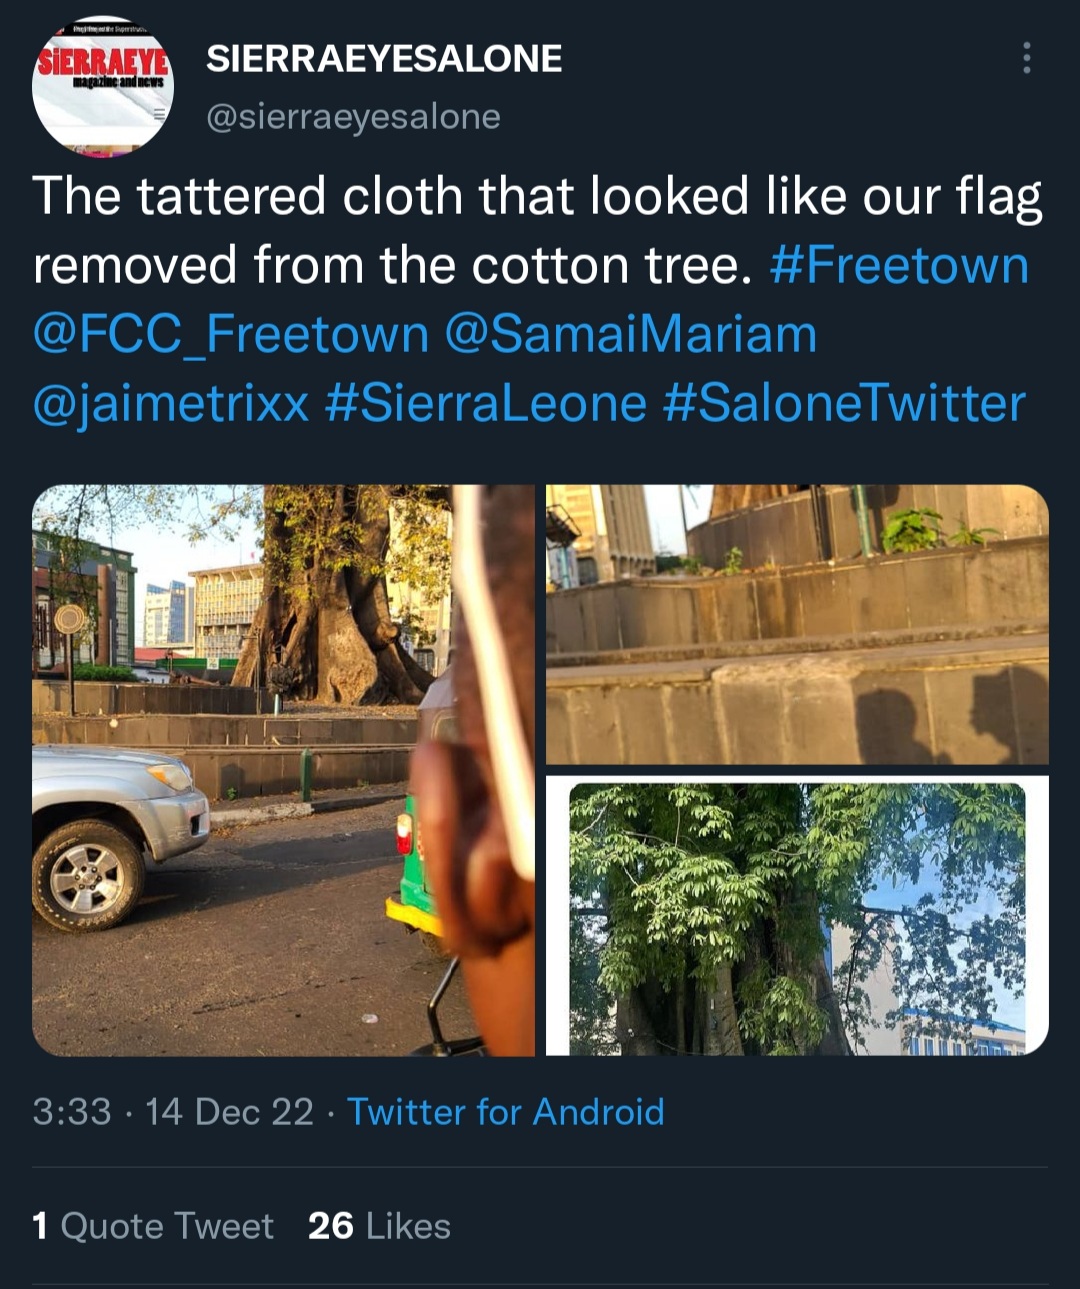
Task: Open the SierraEye profile avatar
Action: (x=103, y=86)
